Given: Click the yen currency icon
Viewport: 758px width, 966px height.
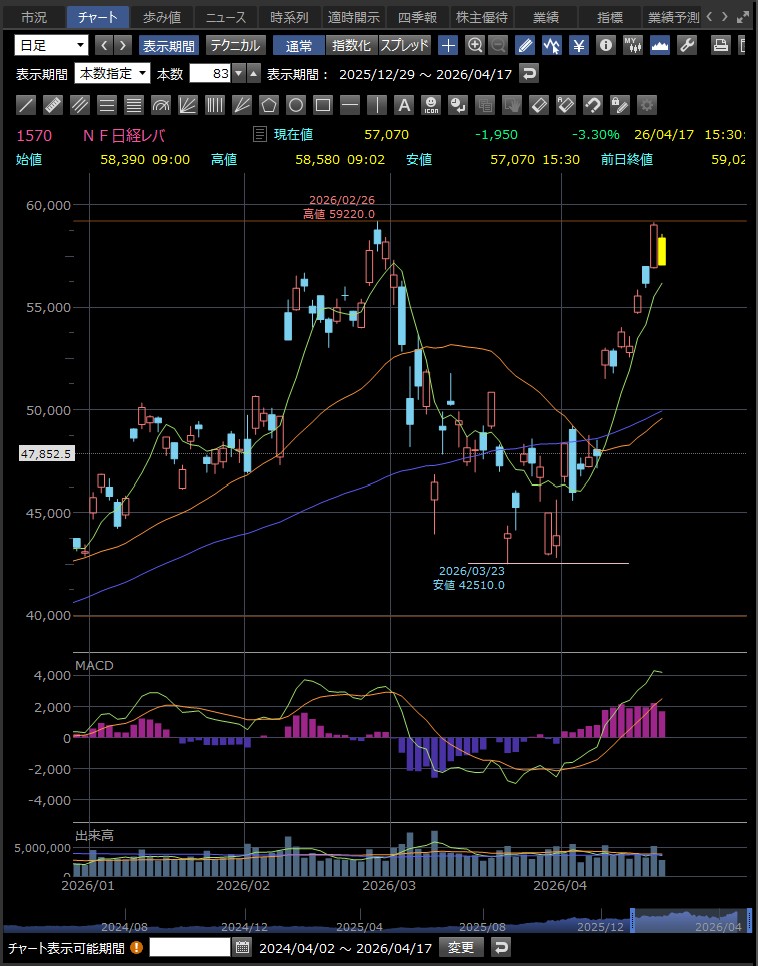Looking at the screenshot, I should 579,45.
